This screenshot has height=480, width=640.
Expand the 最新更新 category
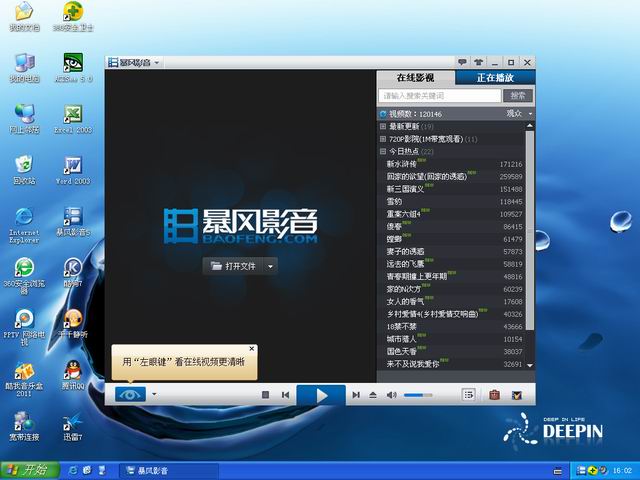[x=383, y=127]
